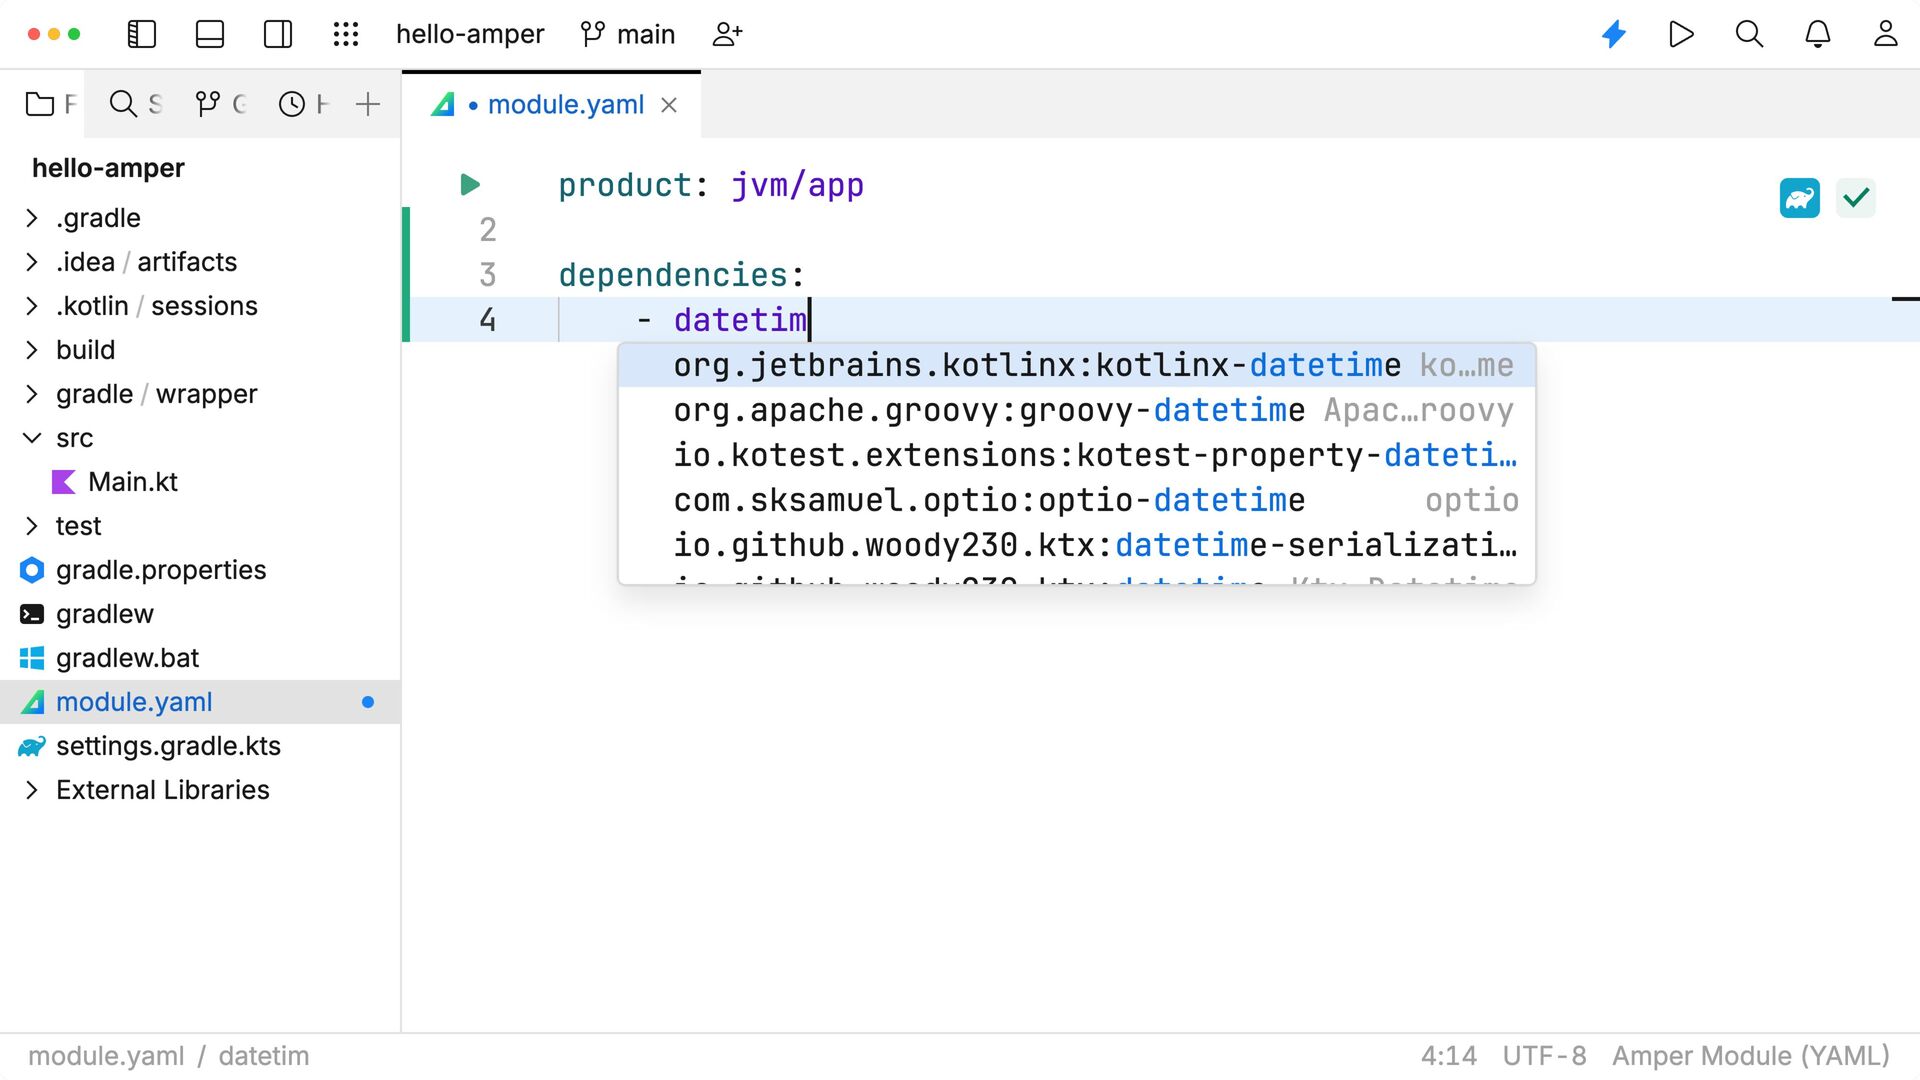Image resolution: width=1920 pixels, height=1080 pixels.
Task: Toggle the bottom panel
Action: pyautogui.click(x=210, y=34)
